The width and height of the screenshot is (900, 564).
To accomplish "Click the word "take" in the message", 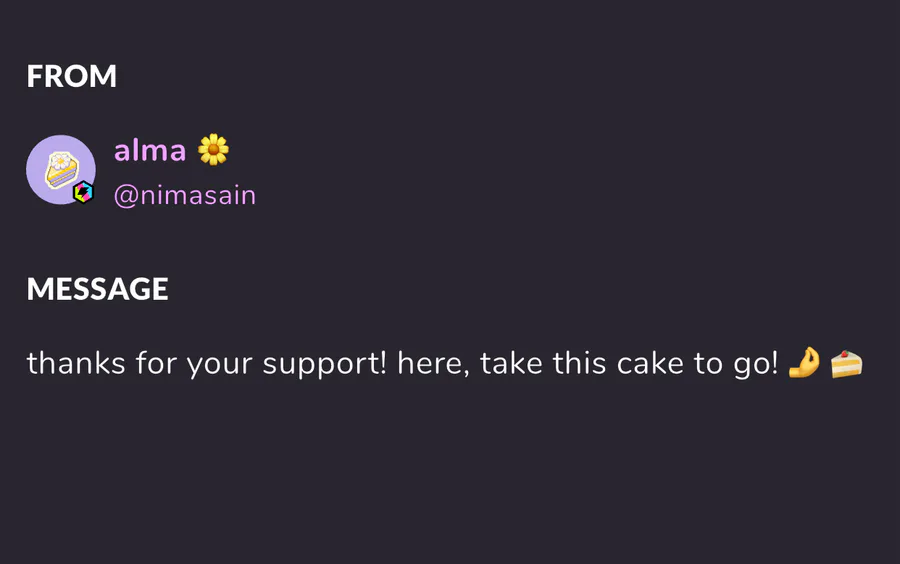I will coord(511,363).
